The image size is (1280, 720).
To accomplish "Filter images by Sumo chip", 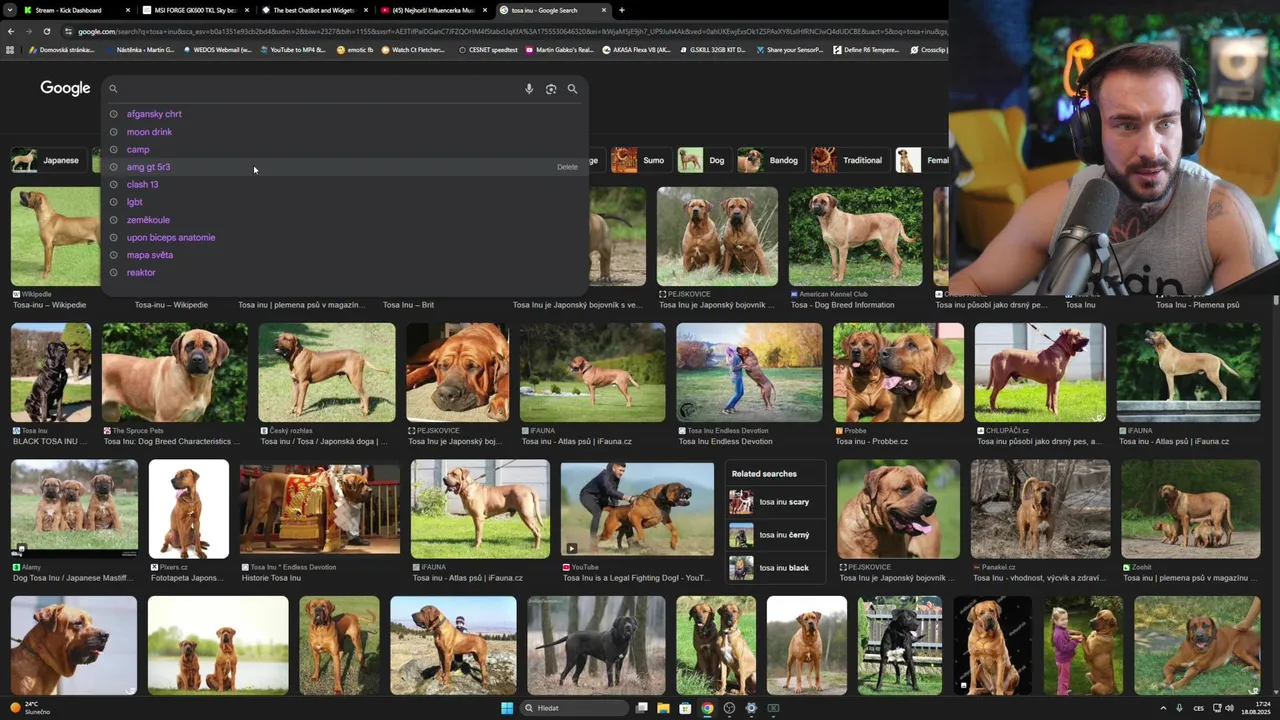I will point(640,160).
